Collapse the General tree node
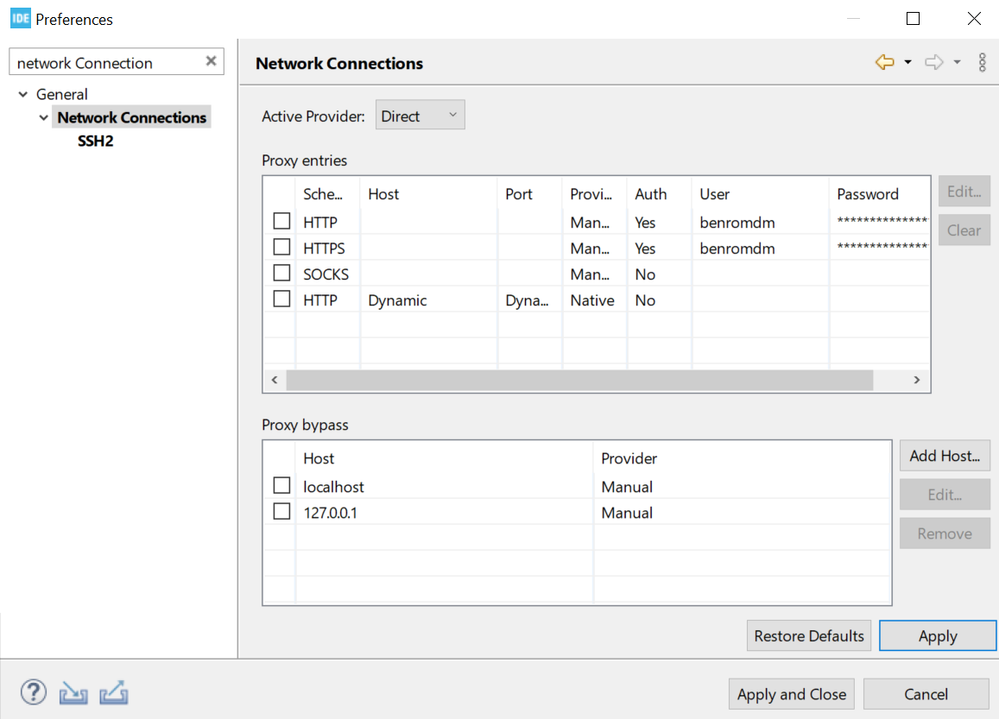The image size is (999, 719). tap(23, 94)
